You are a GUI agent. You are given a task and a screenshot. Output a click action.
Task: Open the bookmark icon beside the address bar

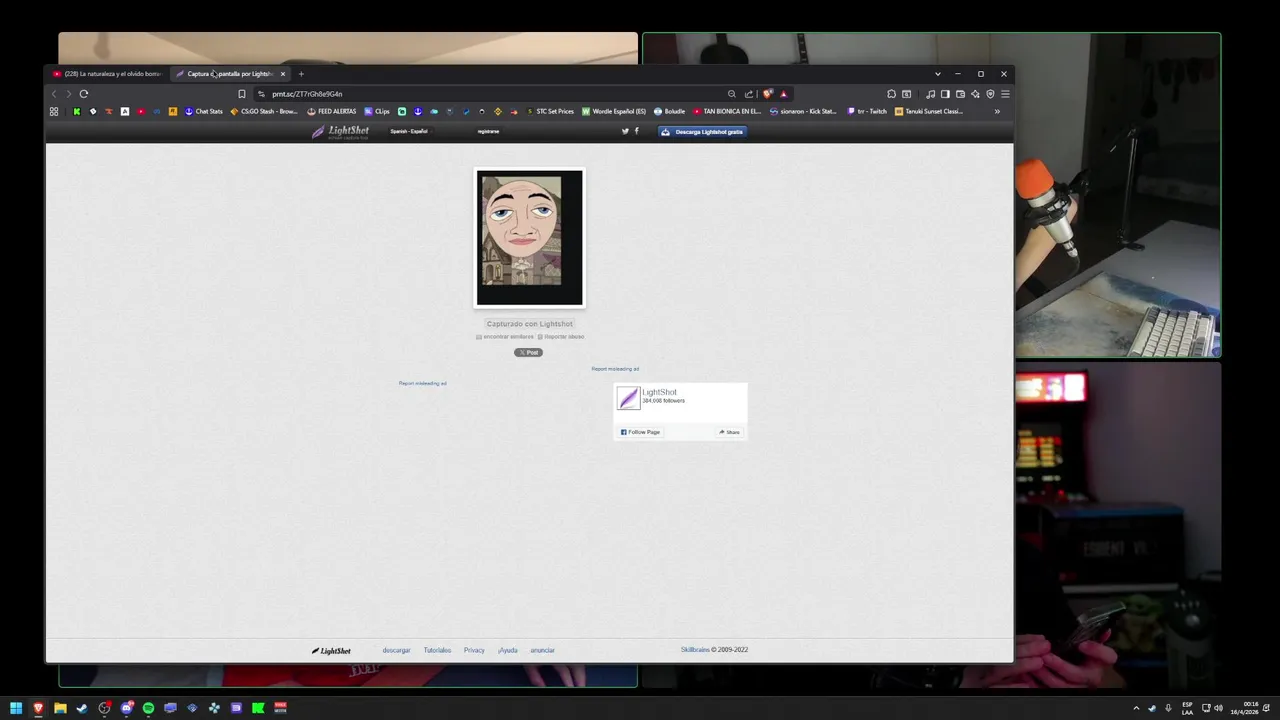[x=241, y=94]
